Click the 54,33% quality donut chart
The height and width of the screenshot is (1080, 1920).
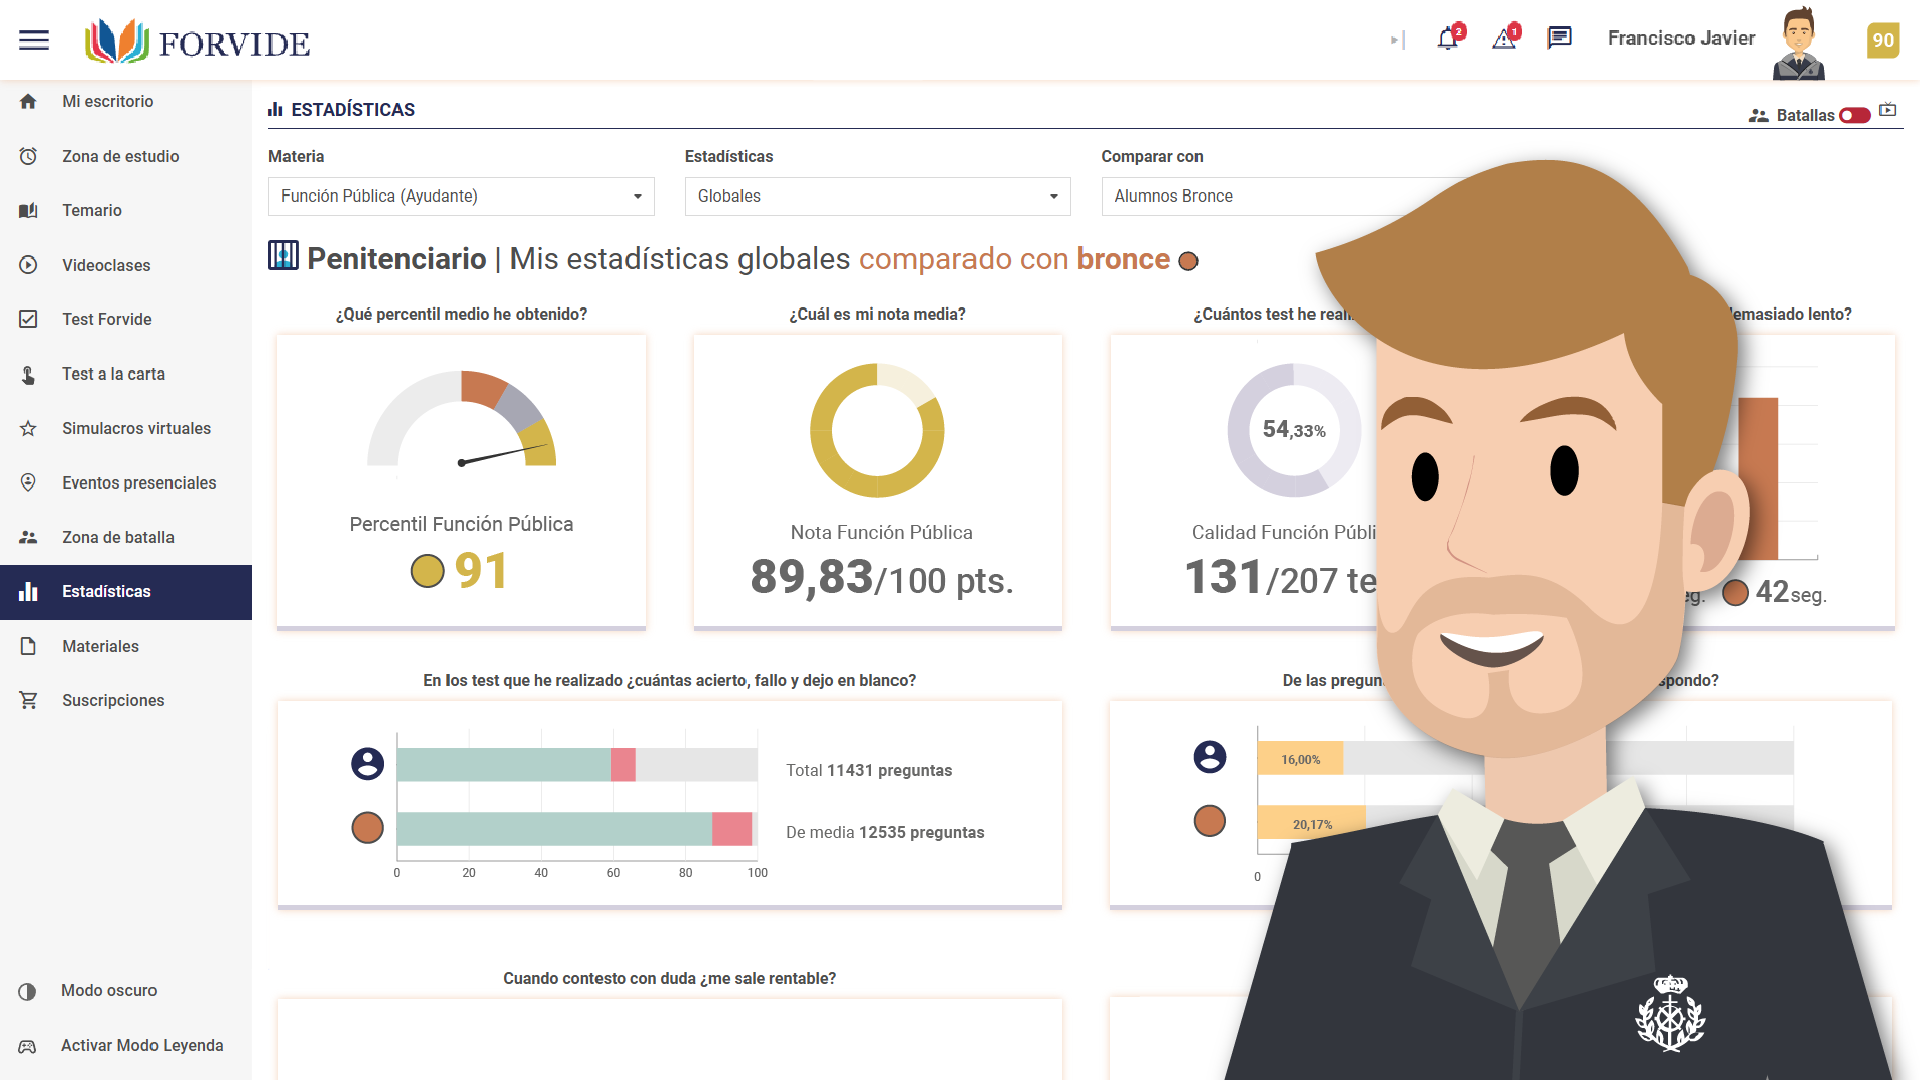(x=1294, y=430)
